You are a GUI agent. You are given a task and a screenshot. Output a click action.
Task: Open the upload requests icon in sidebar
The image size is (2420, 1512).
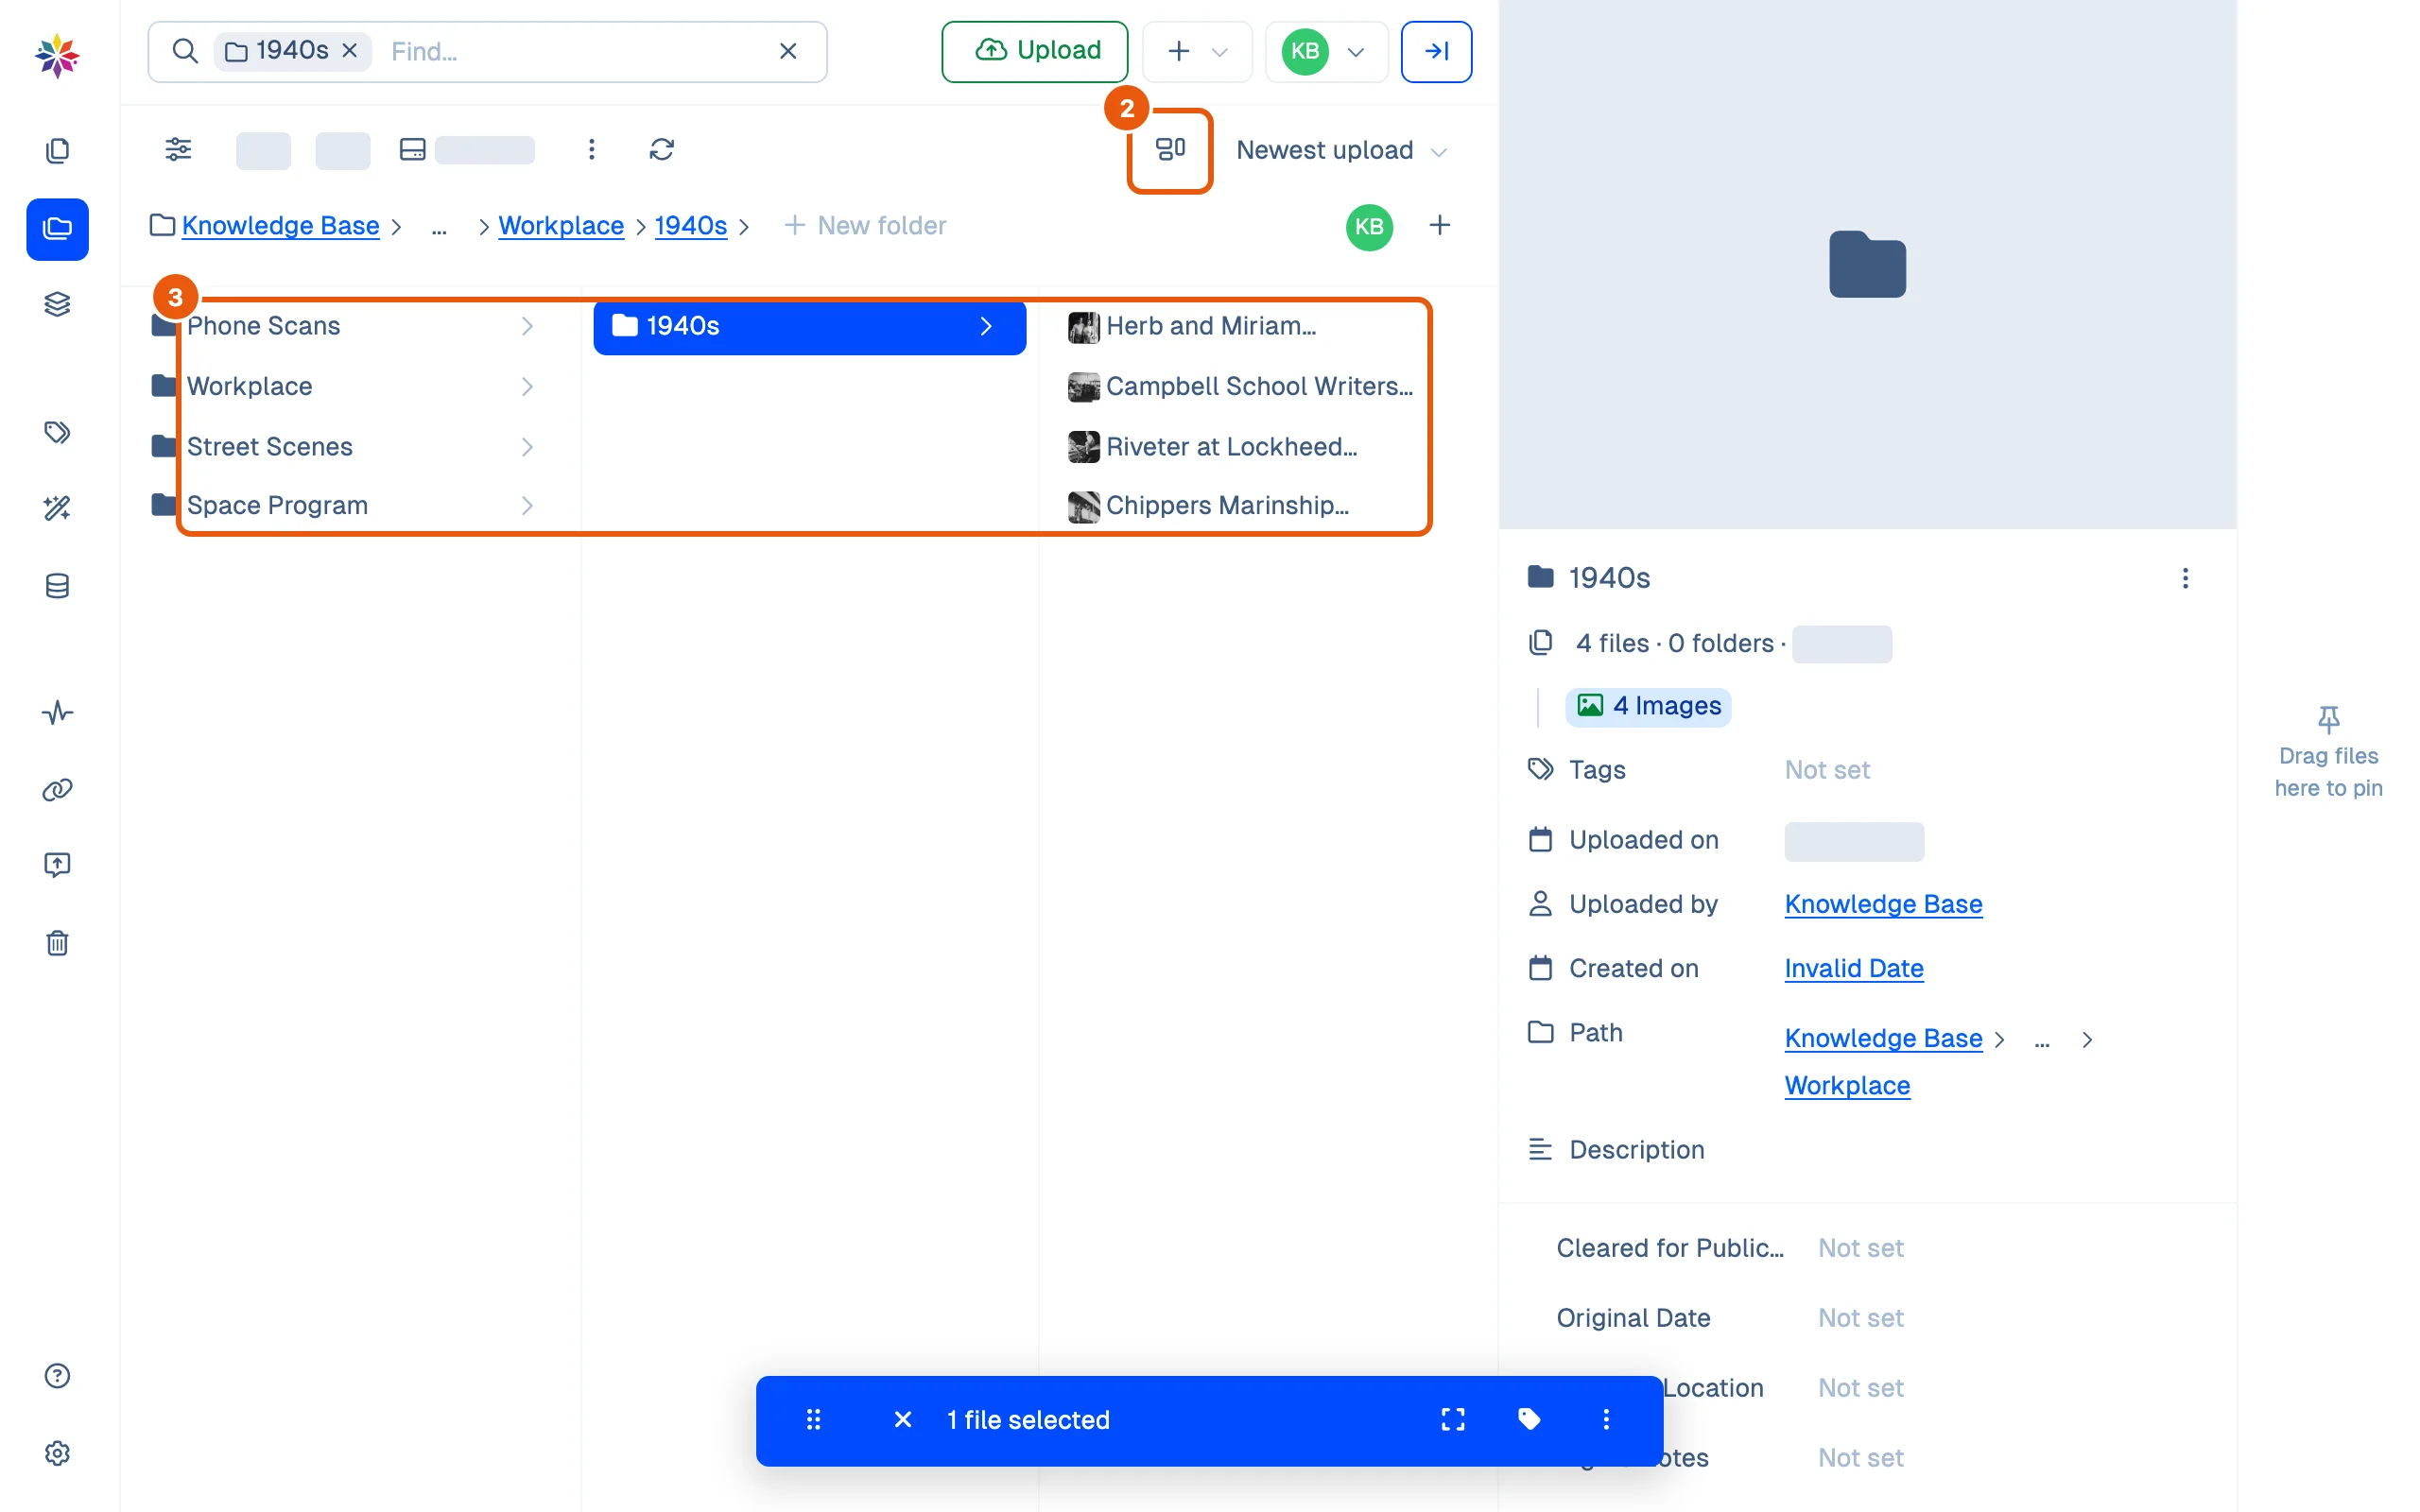[57, 865]
